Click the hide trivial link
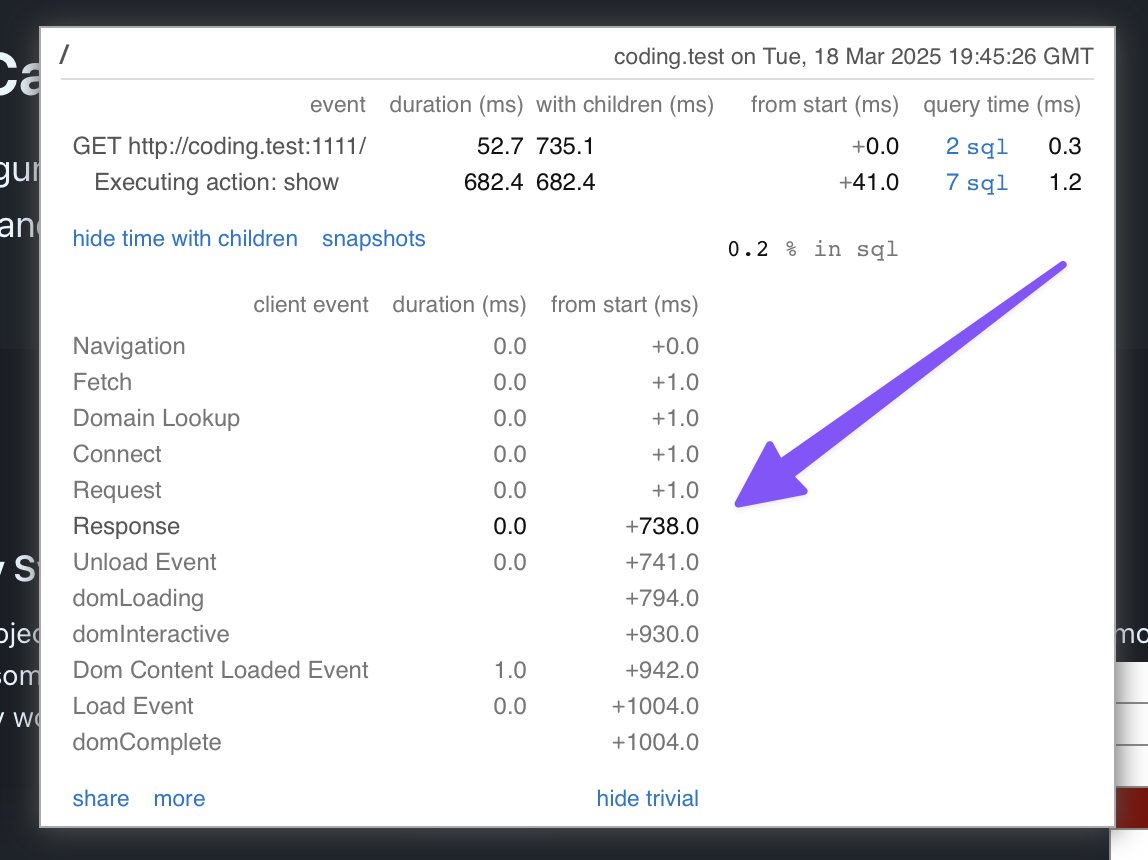 pos(647,799)
